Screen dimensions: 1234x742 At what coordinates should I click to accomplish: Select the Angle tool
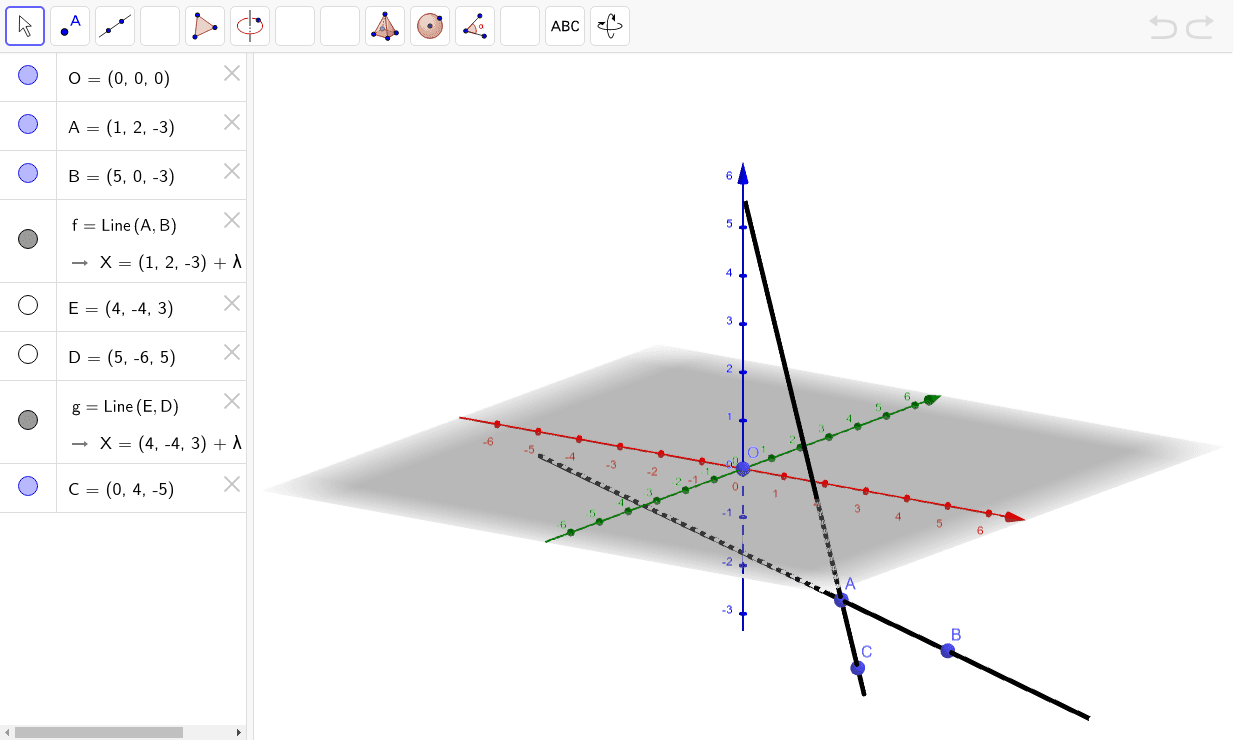[x=475, y=26]
